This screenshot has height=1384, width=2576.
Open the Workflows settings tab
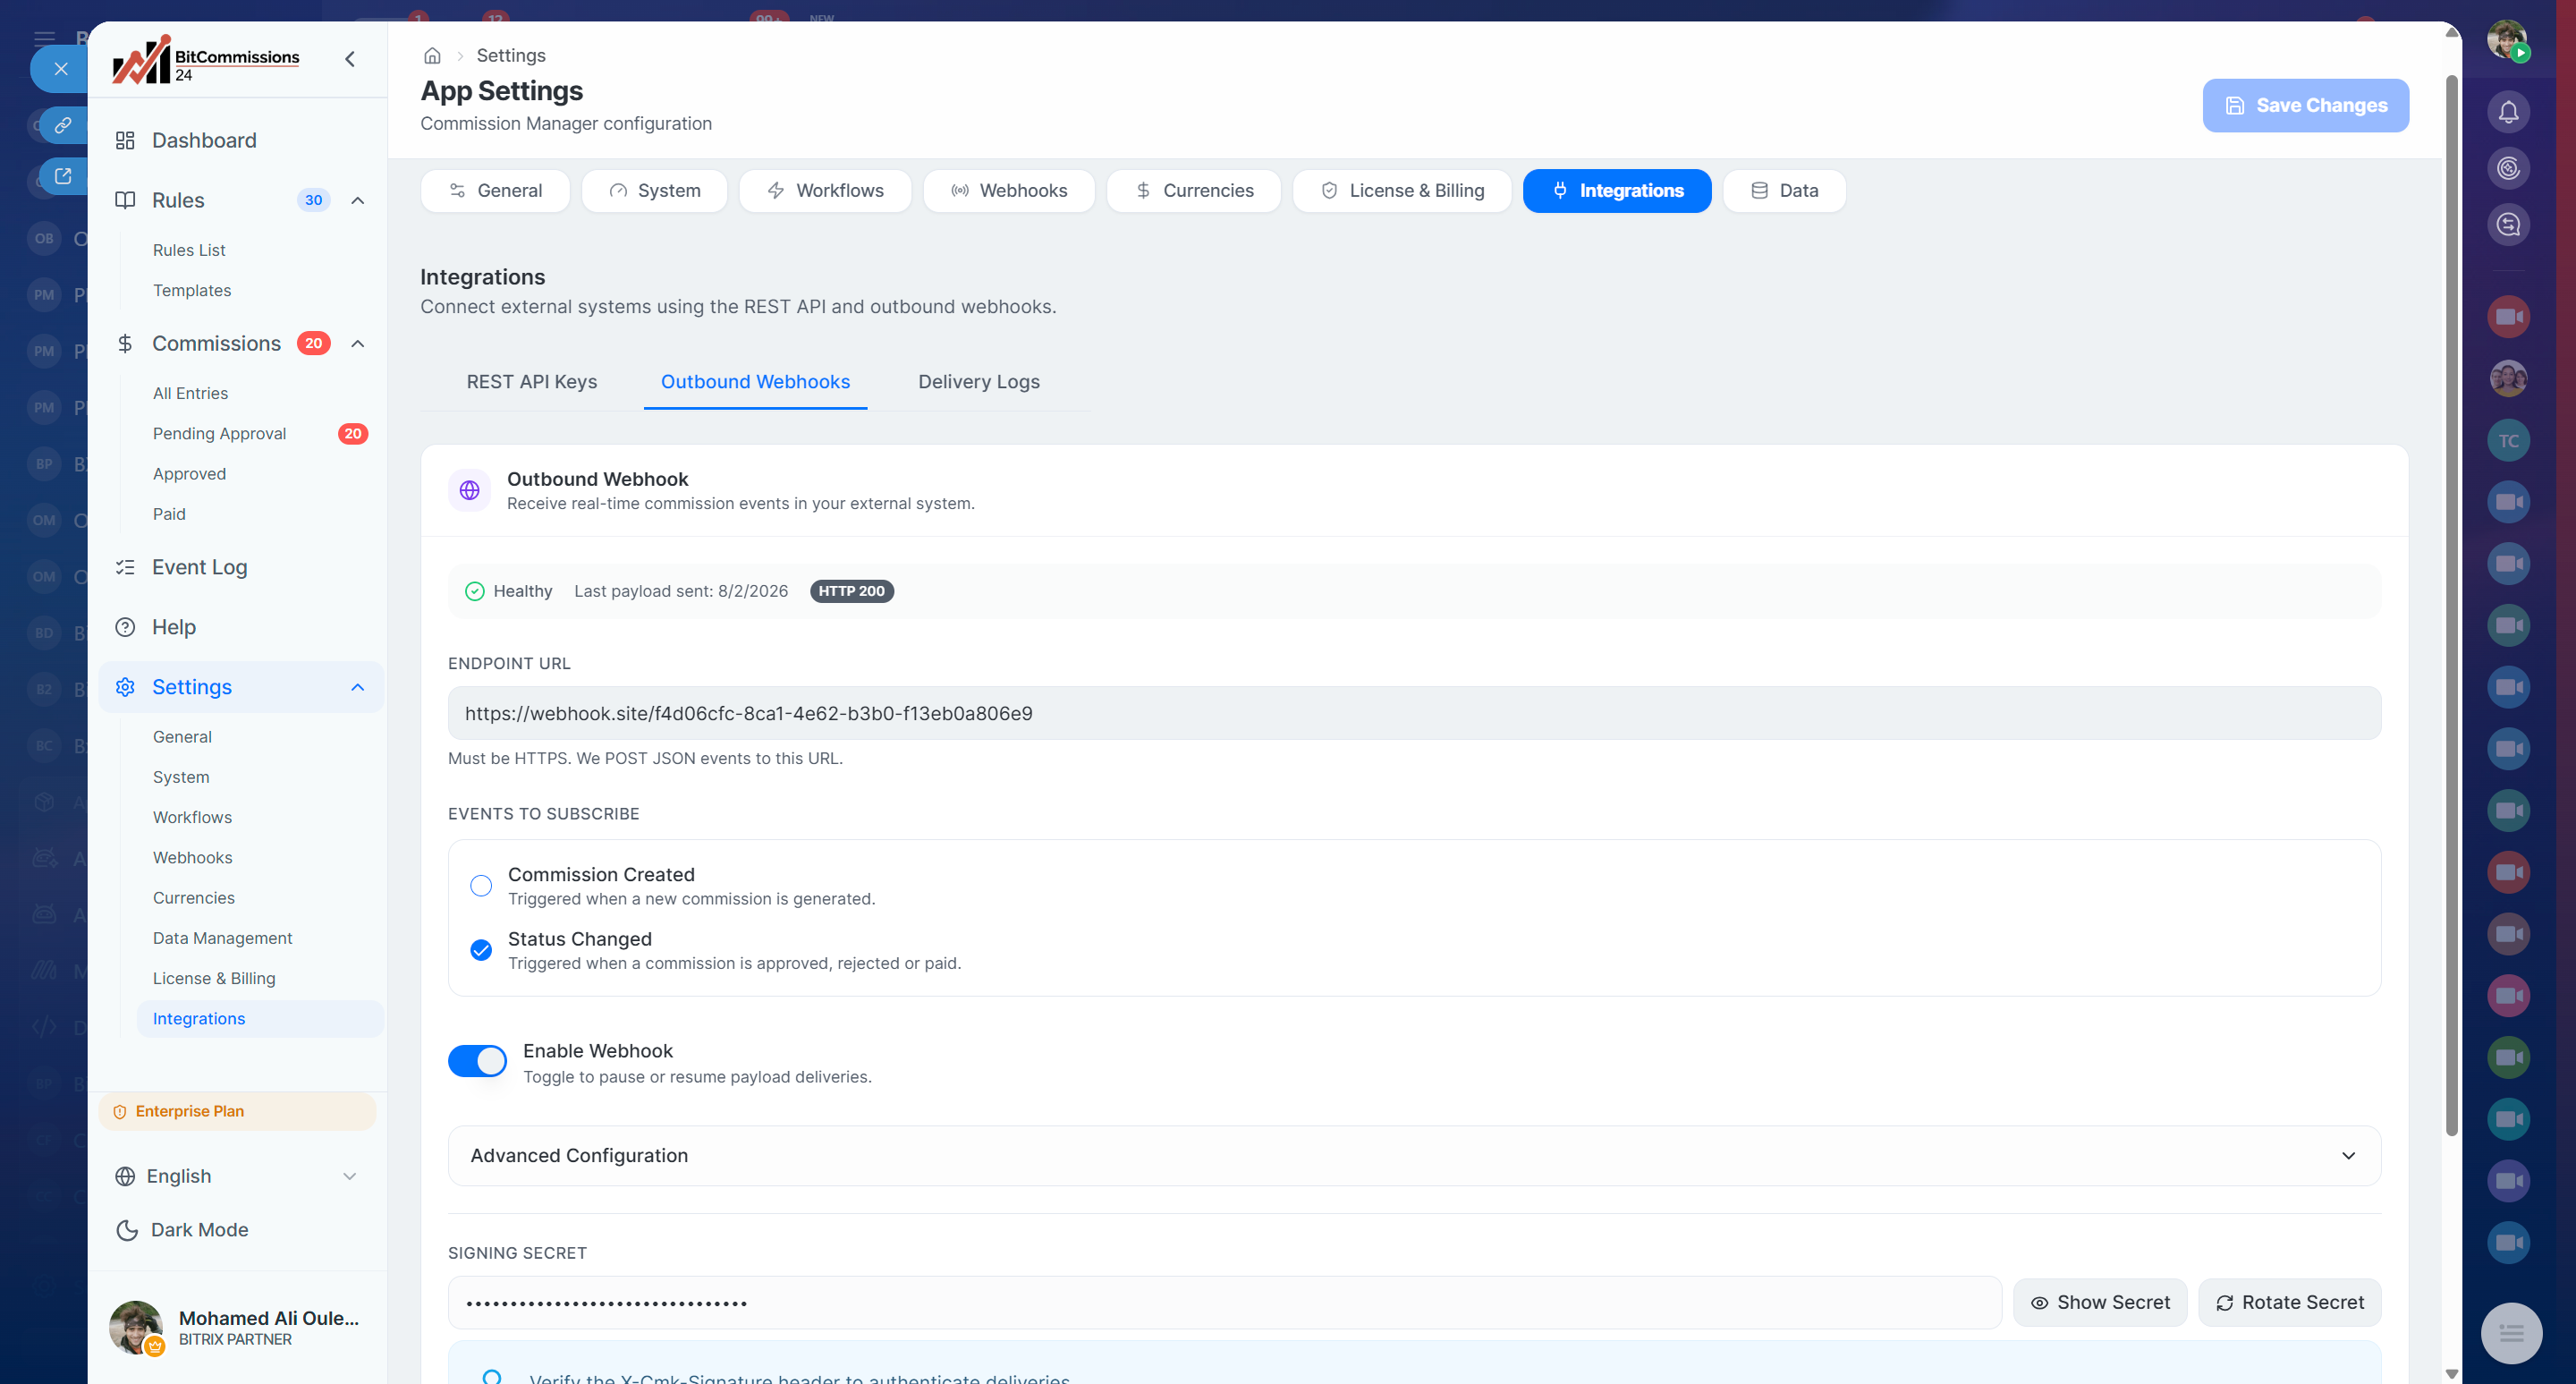(x=825, y=191)
